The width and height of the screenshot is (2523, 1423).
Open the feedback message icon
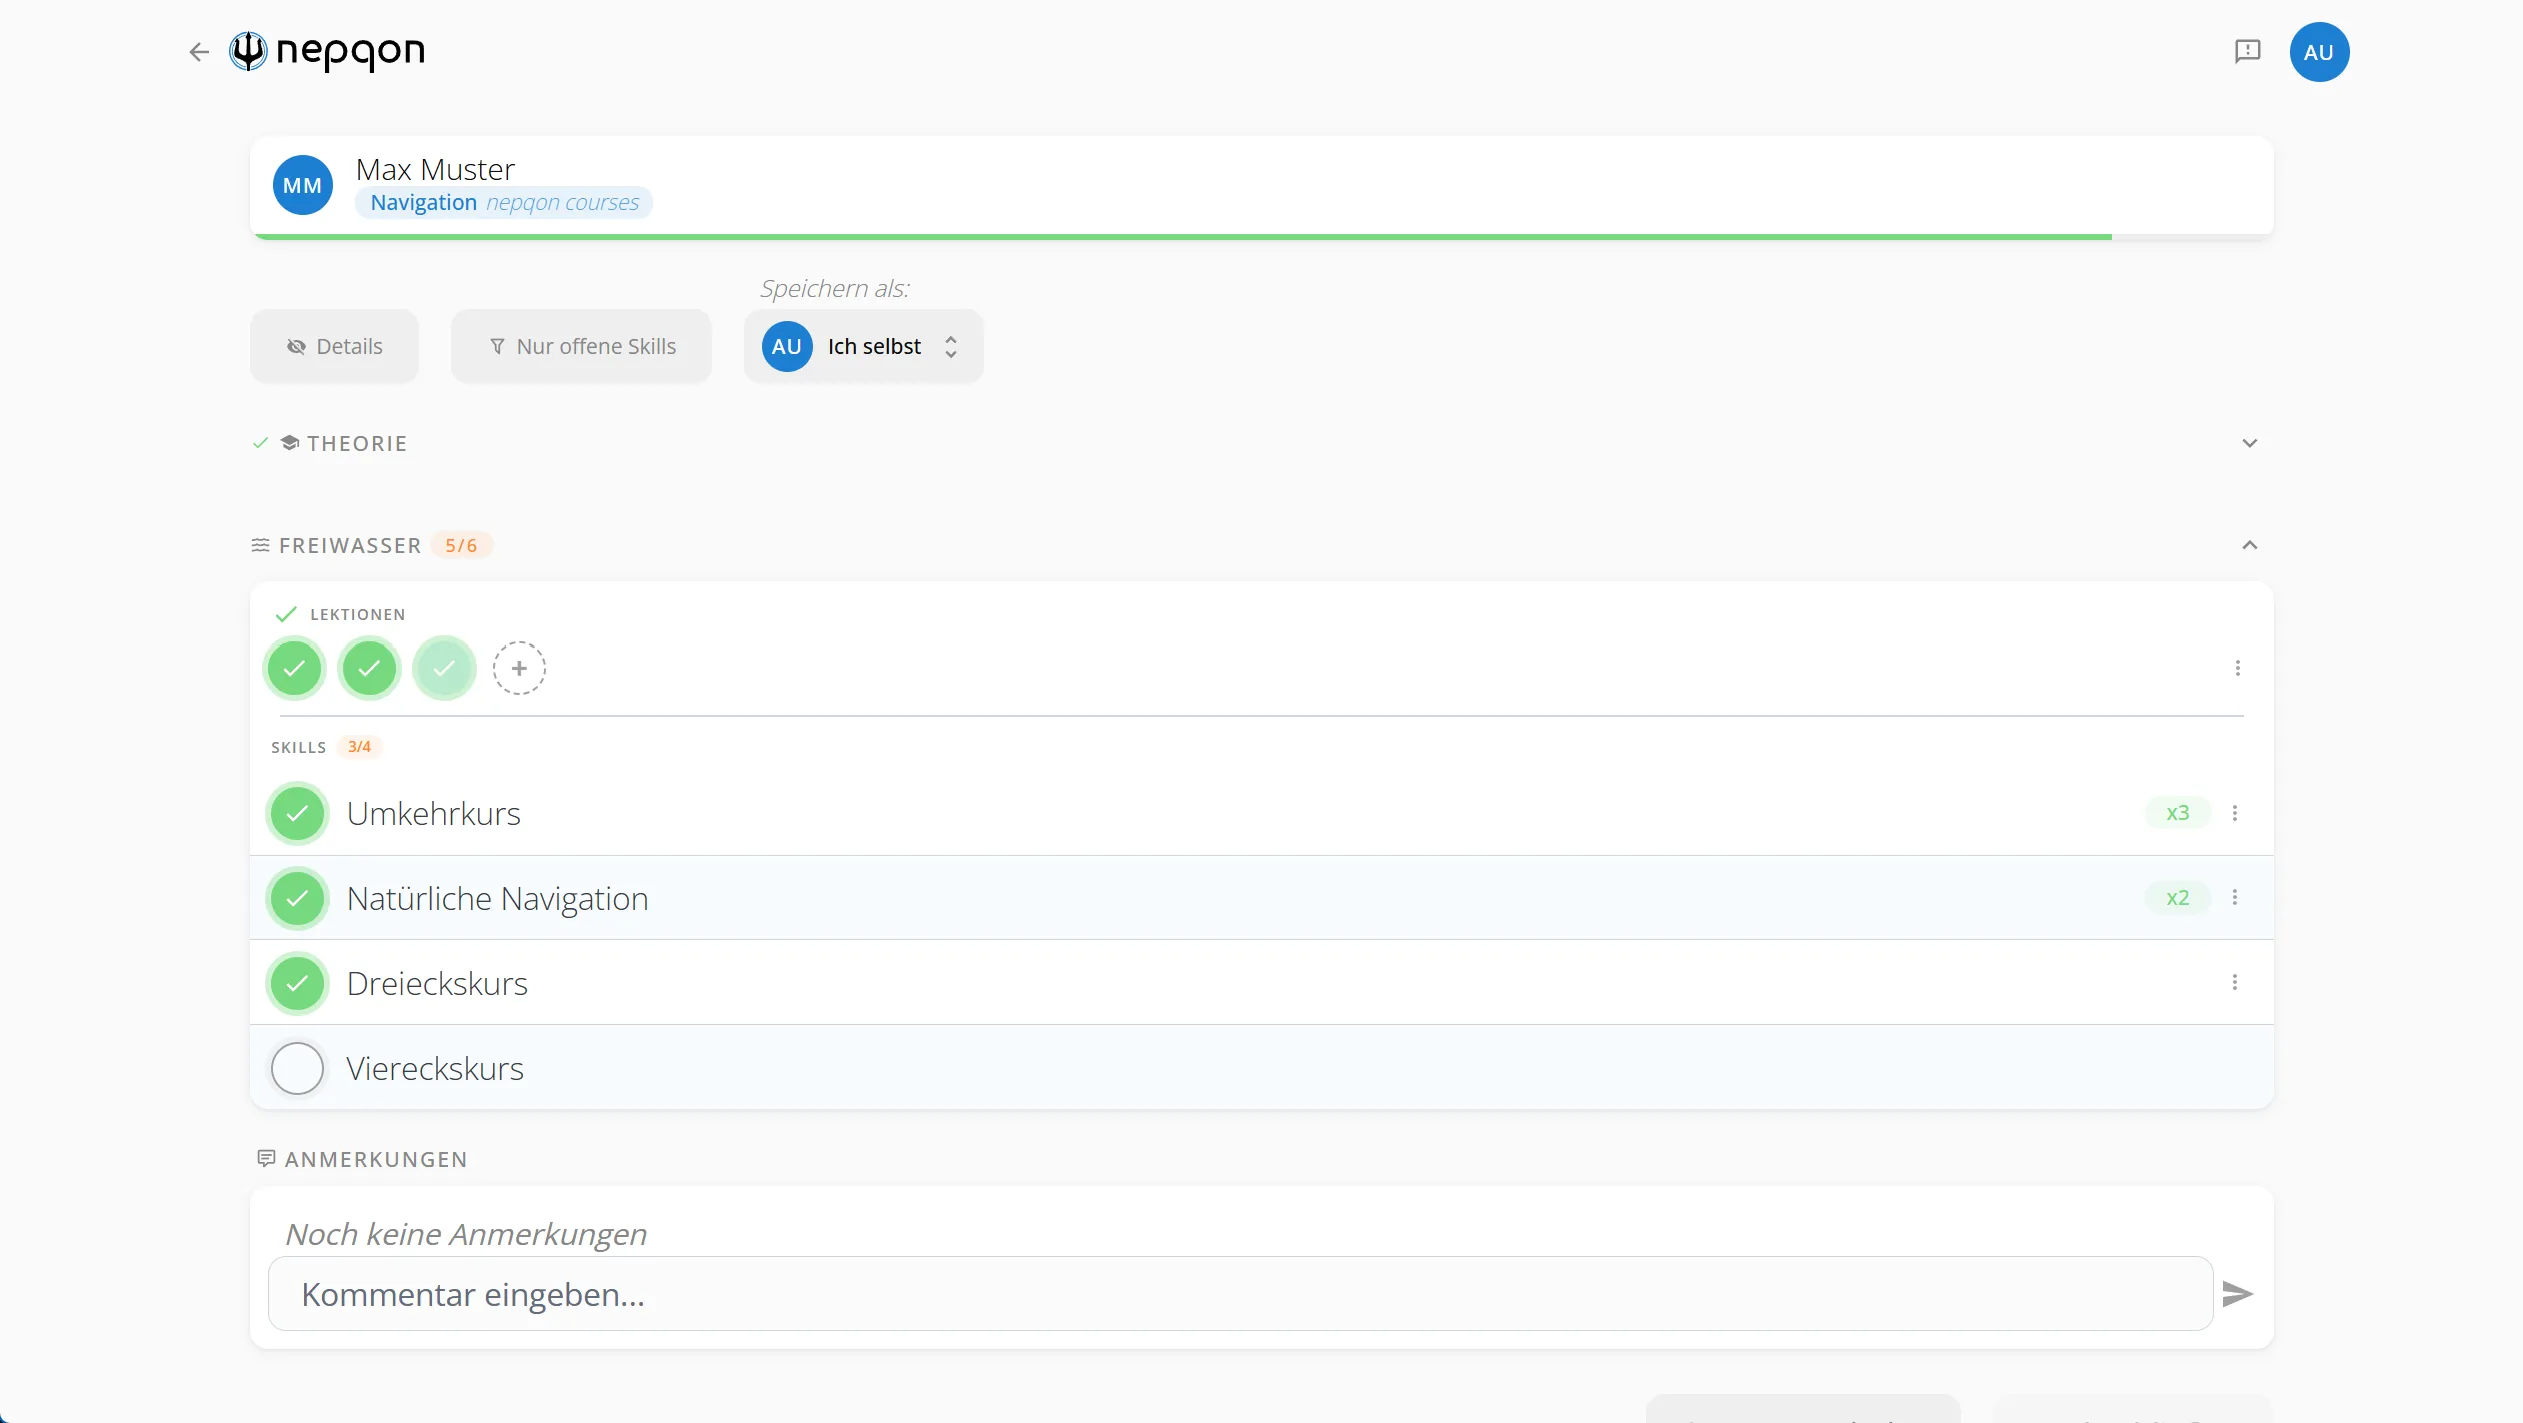click(2247, 52)
